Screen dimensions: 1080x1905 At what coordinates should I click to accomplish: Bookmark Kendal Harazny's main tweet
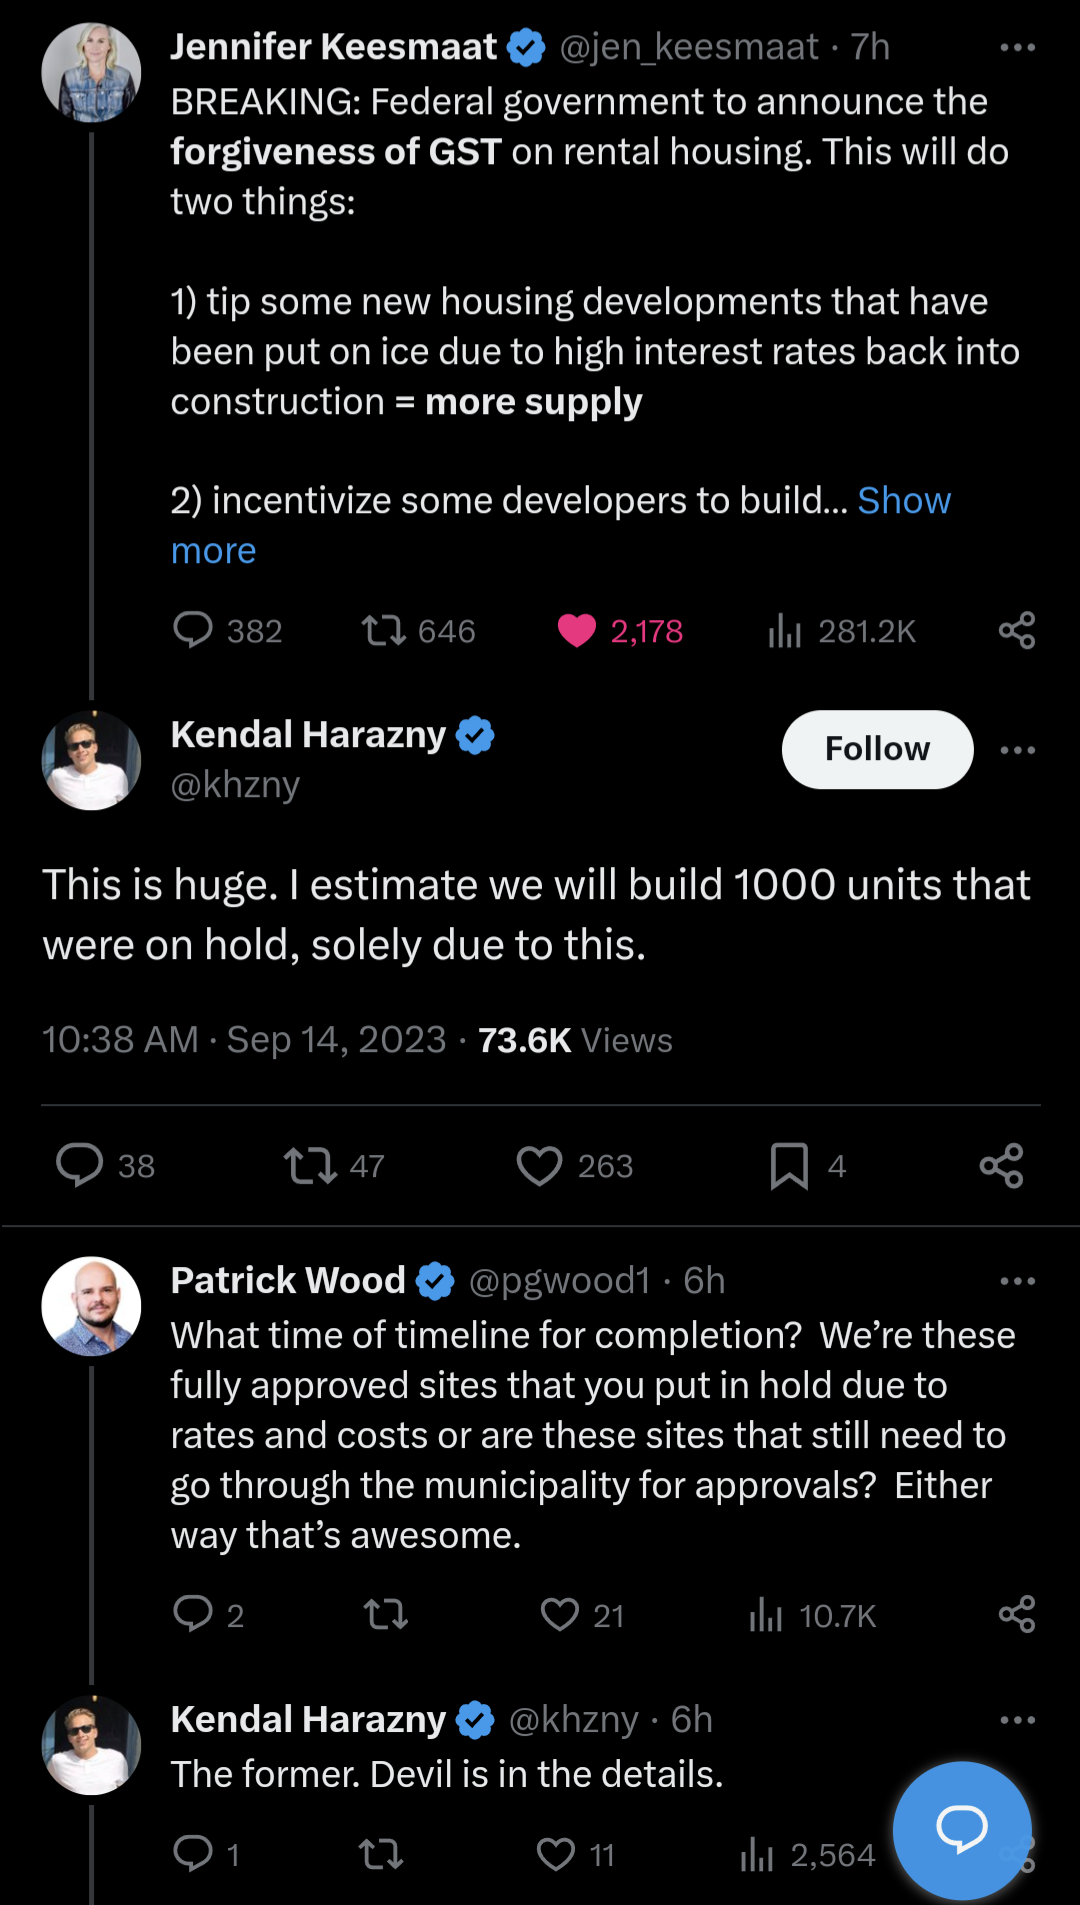(x=789, y=1166)
